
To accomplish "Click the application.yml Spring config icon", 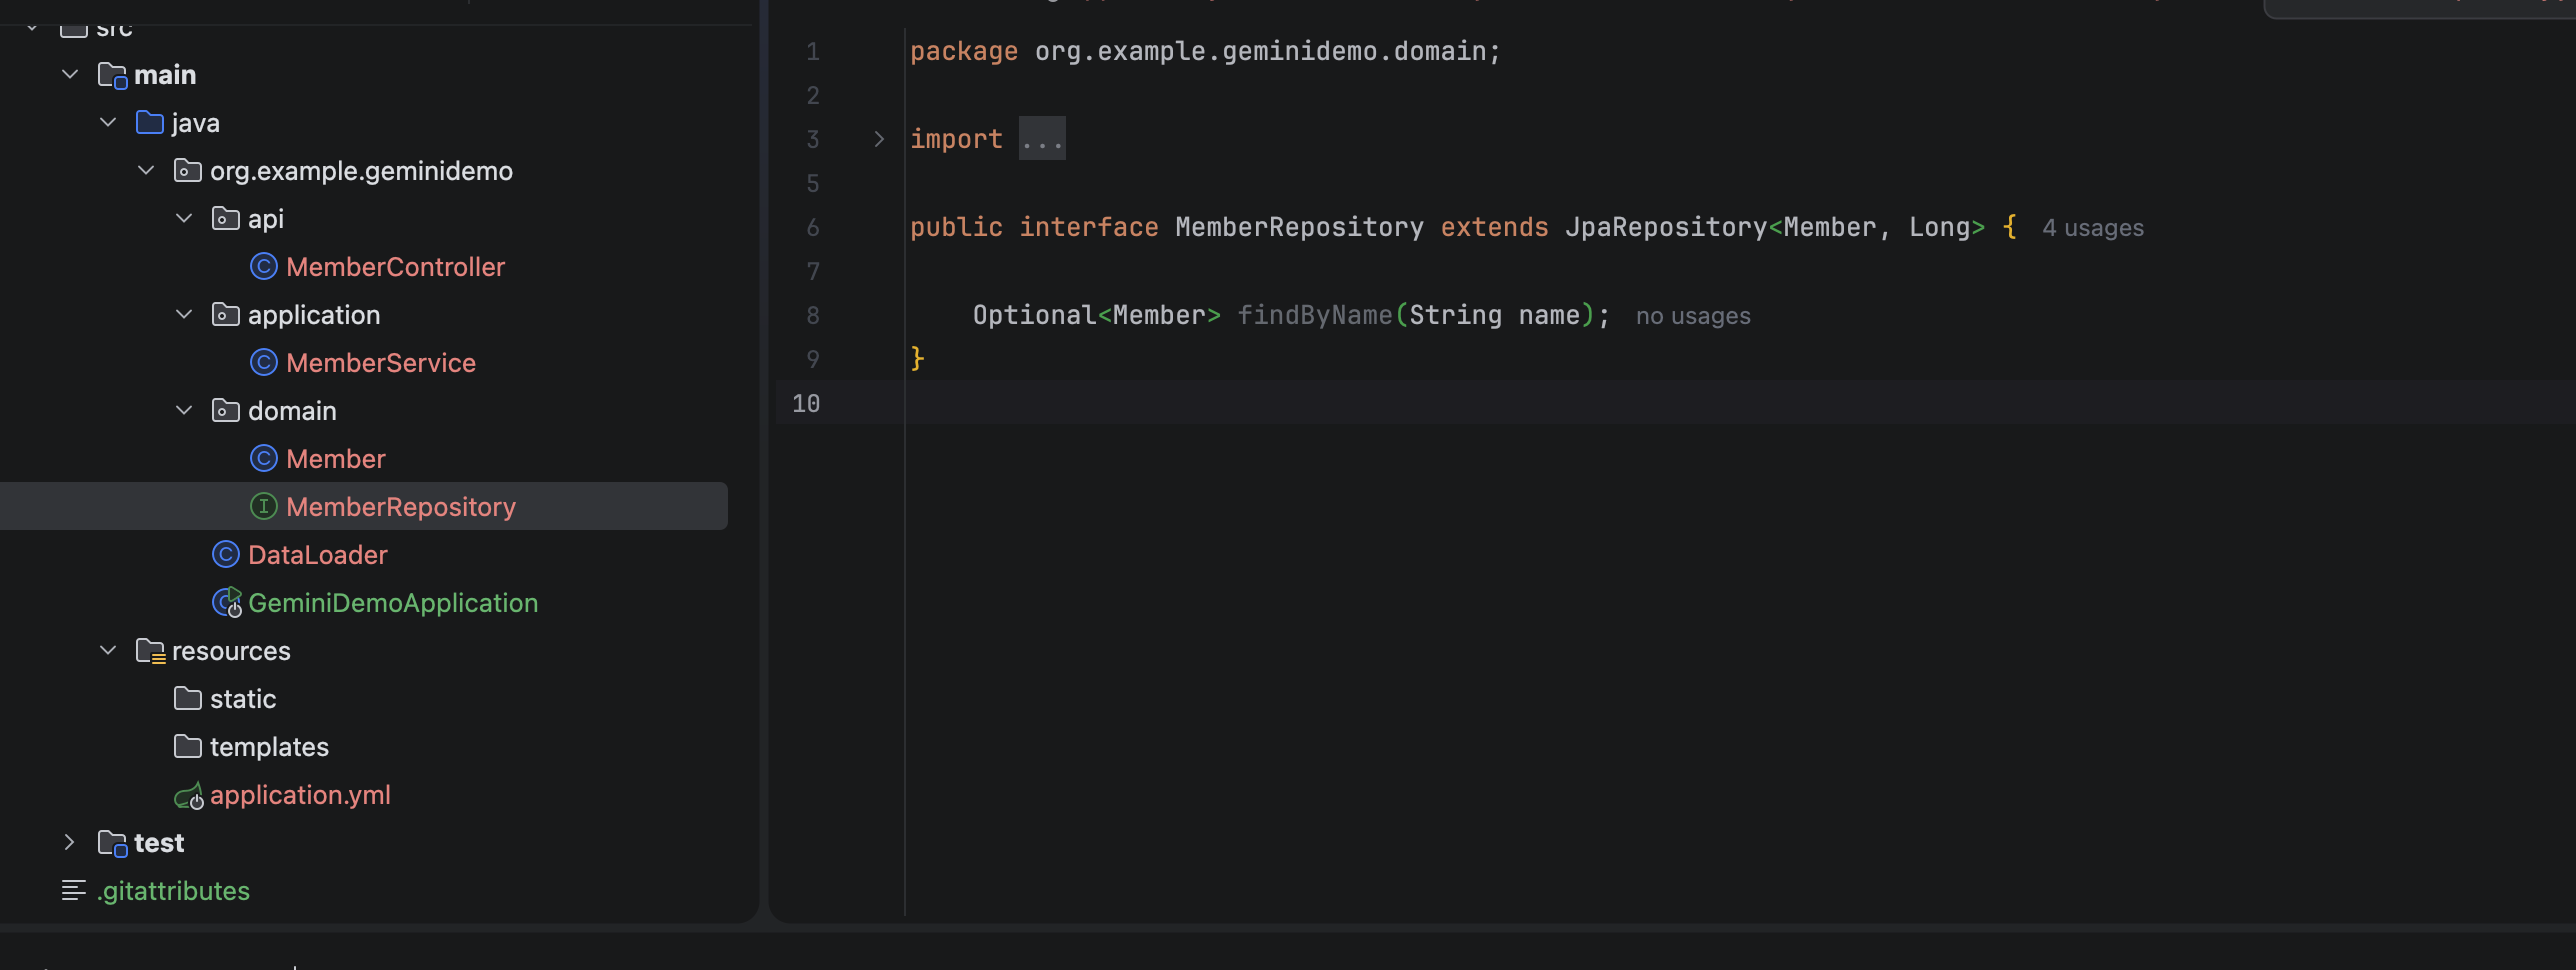I will [189, 796].
